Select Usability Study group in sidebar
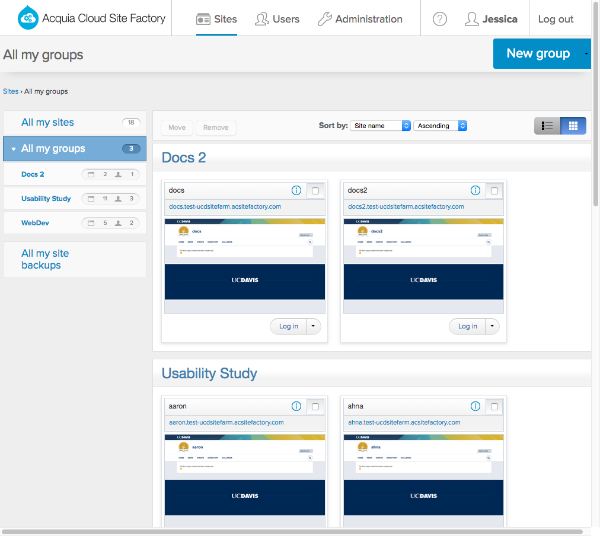 [46, 198]
